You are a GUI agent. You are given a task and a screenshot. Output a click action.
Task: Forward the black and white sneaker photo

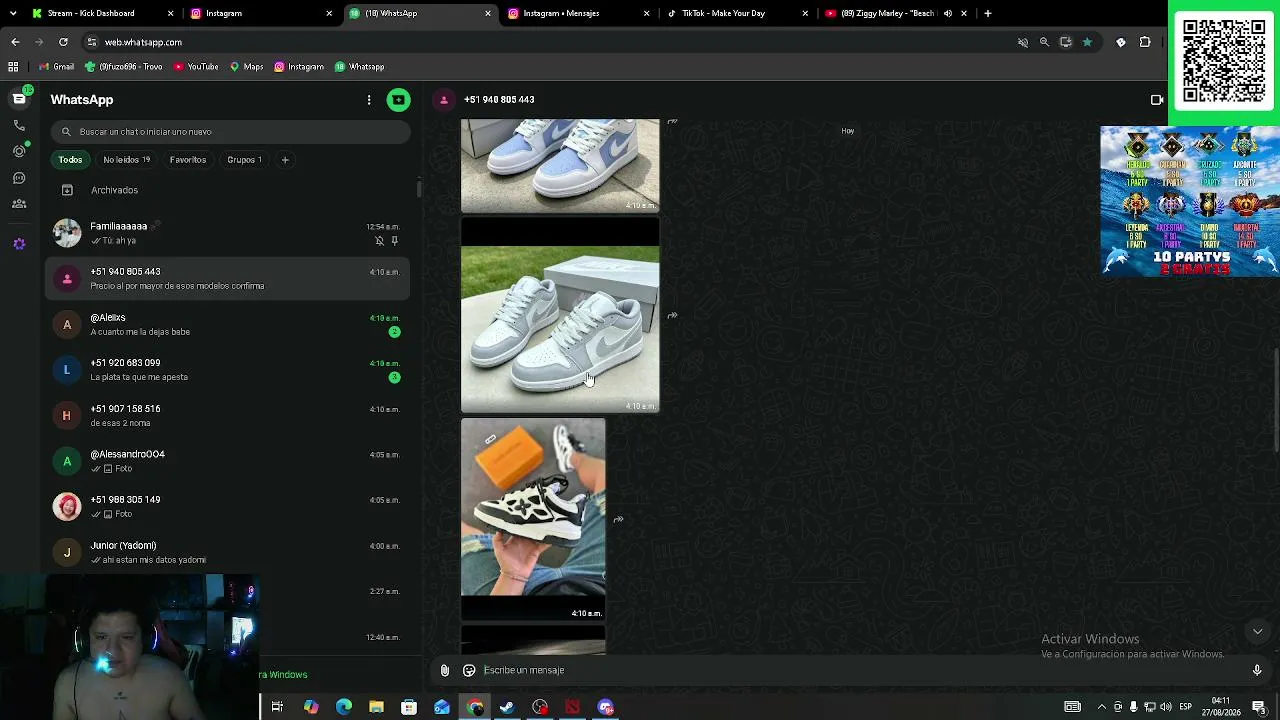(618, 519)
